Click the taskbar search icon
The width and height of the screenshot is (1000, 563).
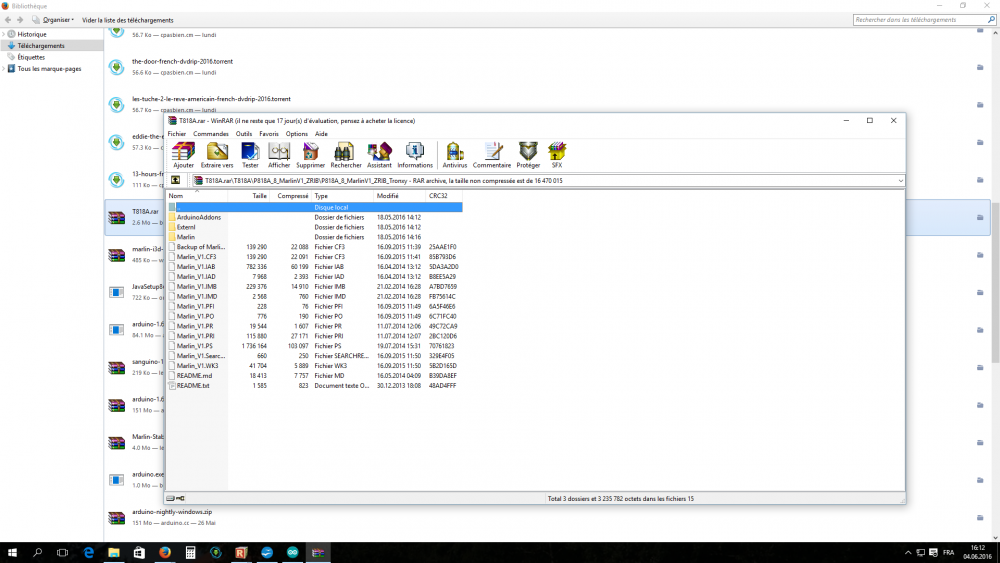click(x=37, y=553)
